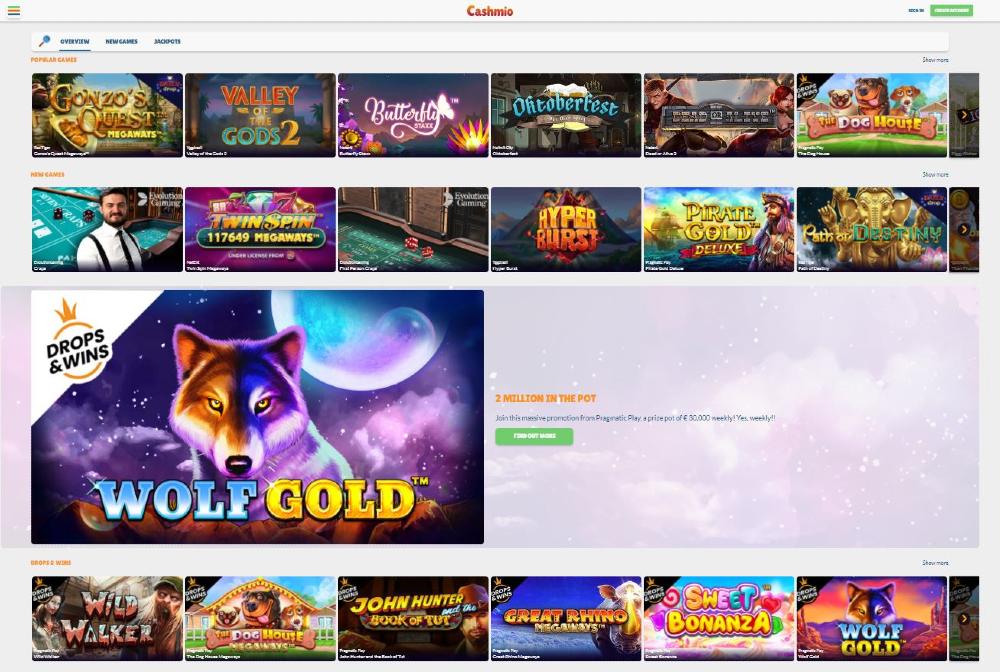Click the green Create Account button

pos(952,11)
